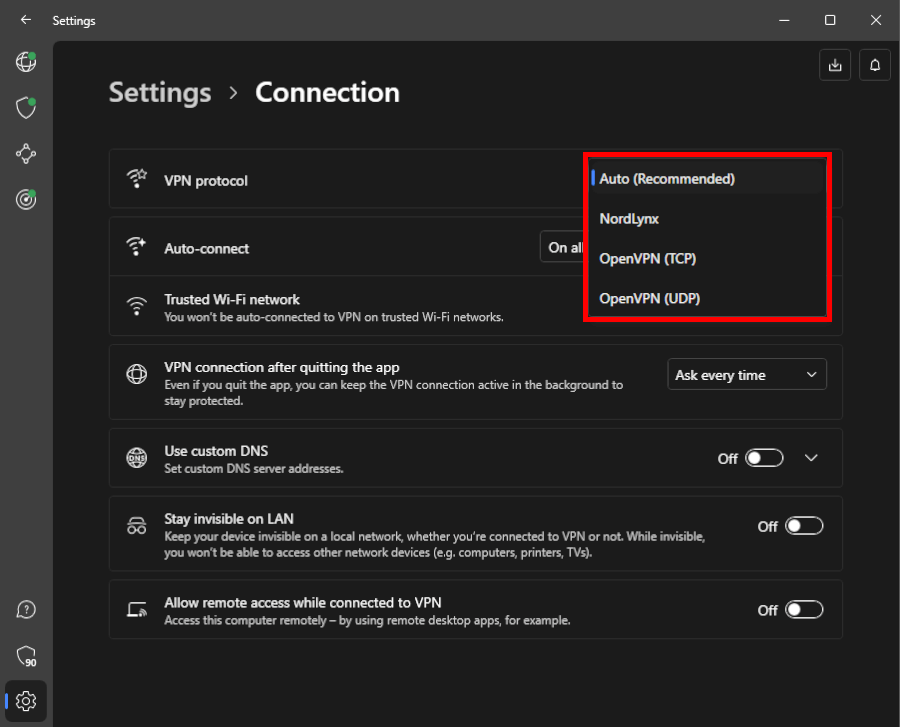This screenshot has height=727, width=900.
Task: Click the Settings breadcrumb link
Action: click(160, 92)
